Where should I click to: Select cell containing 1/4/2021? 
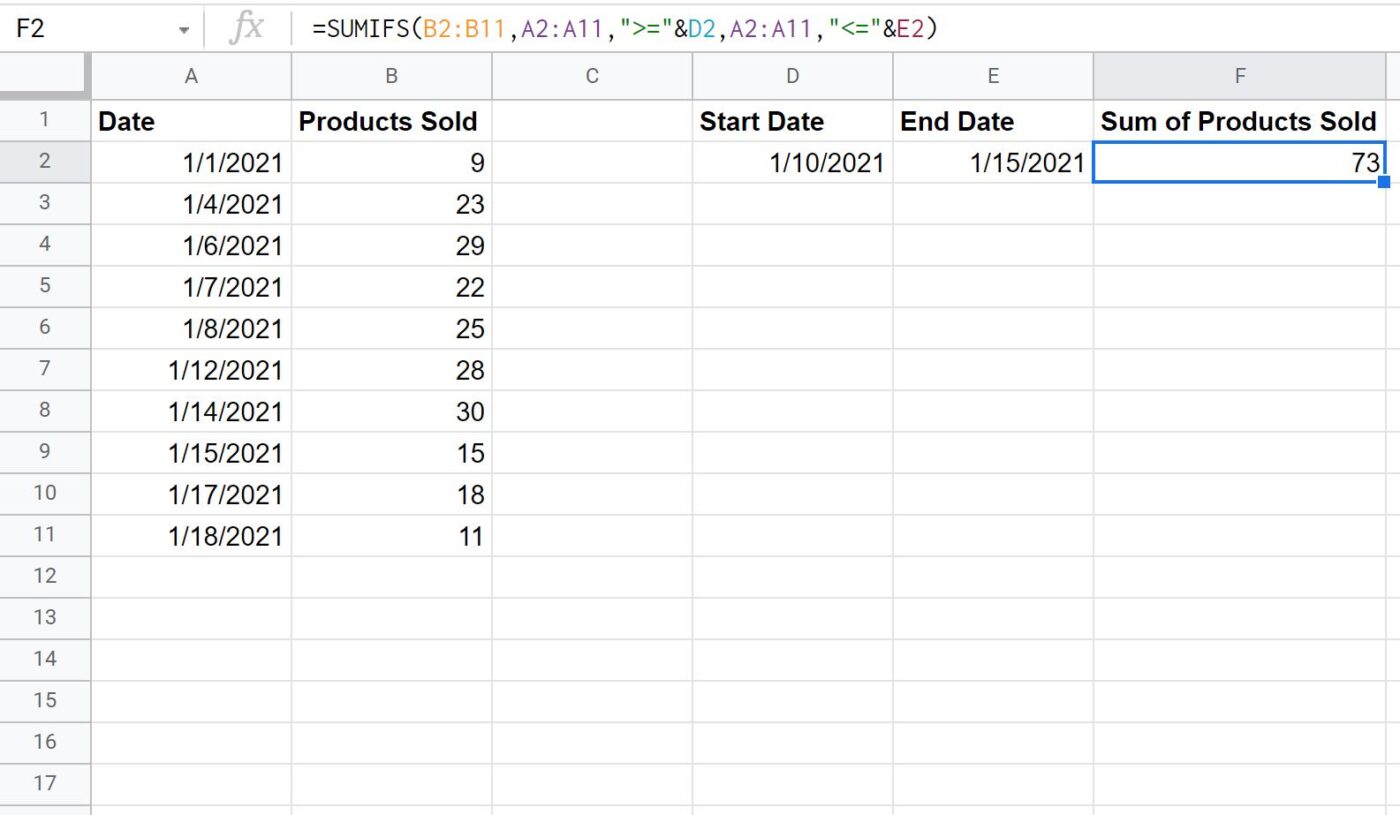tap(191, 204)
